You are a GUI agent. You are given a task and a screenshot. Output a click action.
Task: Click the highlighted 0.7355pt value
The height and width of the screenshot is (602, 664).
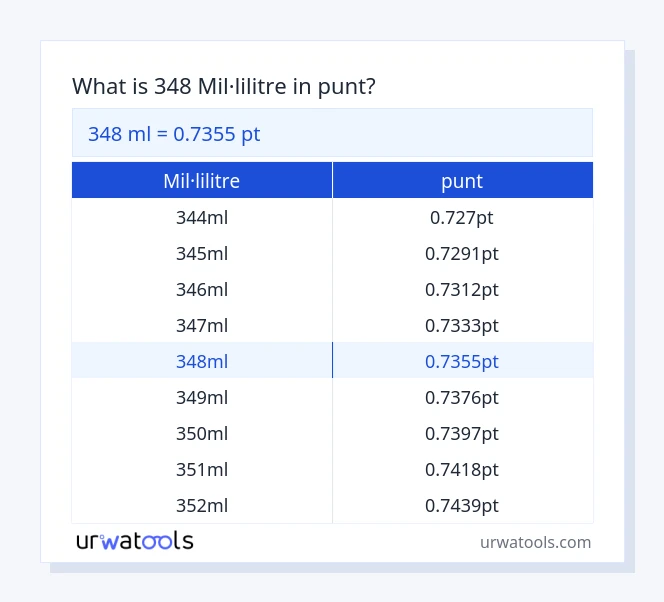point(462,361)
